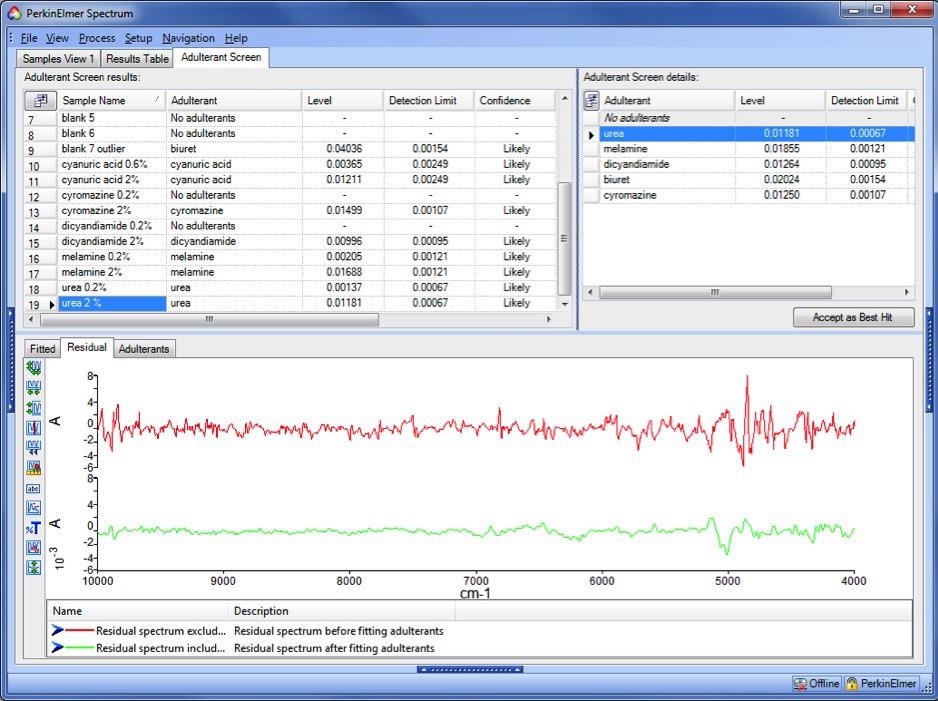Viewport: 938px width, 701px height.
Task: Click the 'Ac' graph toolbar icon
Action: point(34,508)
